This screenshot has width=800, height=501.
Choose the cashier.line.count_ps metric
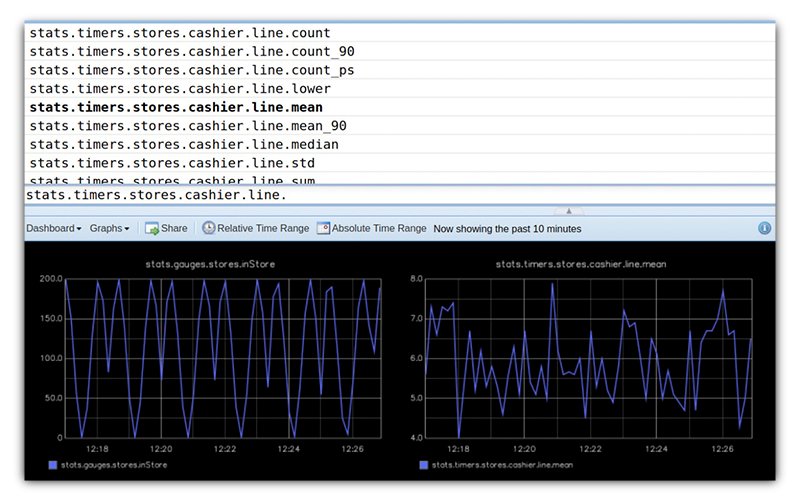coord(191,70)
